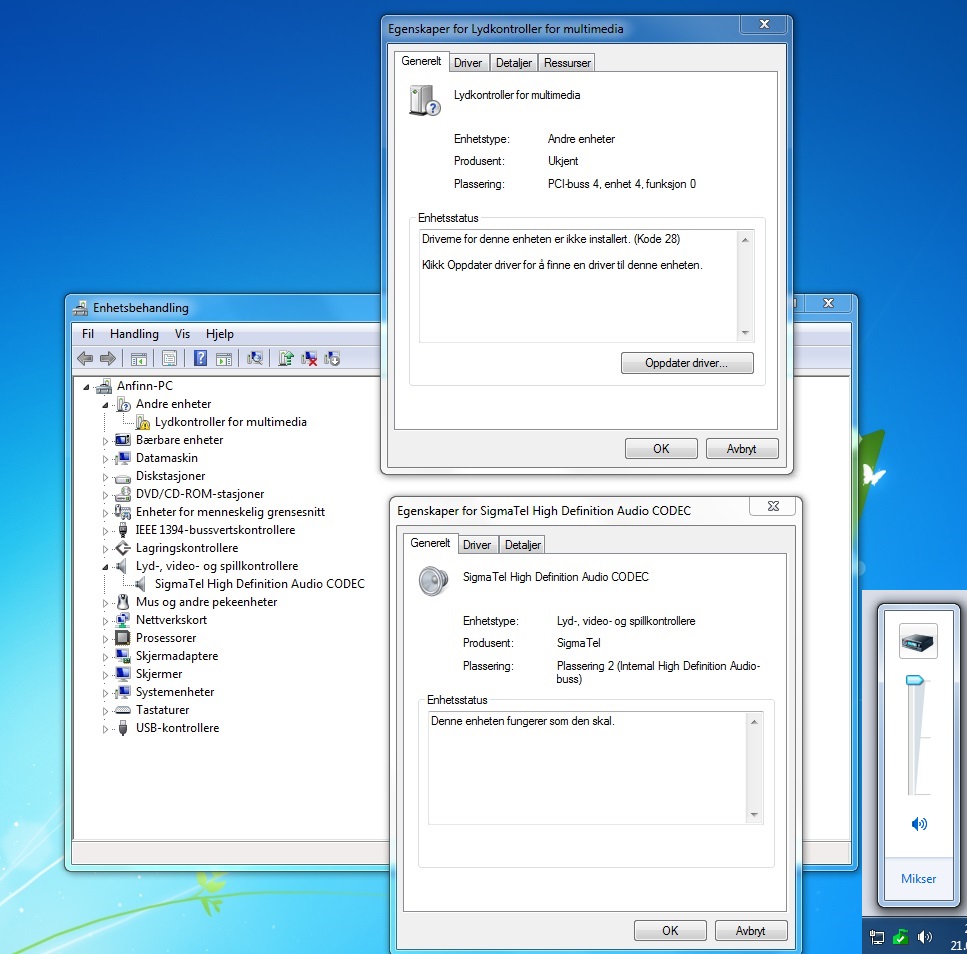Select the Nettverkskort network adapter icon
The height and width of the screenshot is (954, 967).
click(x=123, y=620)
